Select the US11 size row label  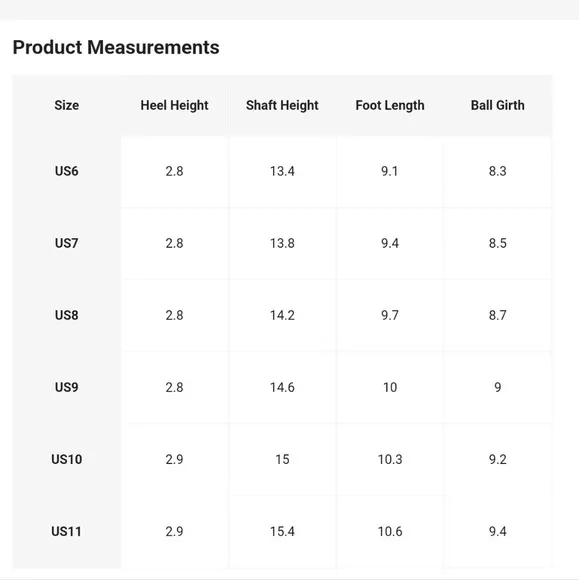pyautogui.click(x=67, y=532)
